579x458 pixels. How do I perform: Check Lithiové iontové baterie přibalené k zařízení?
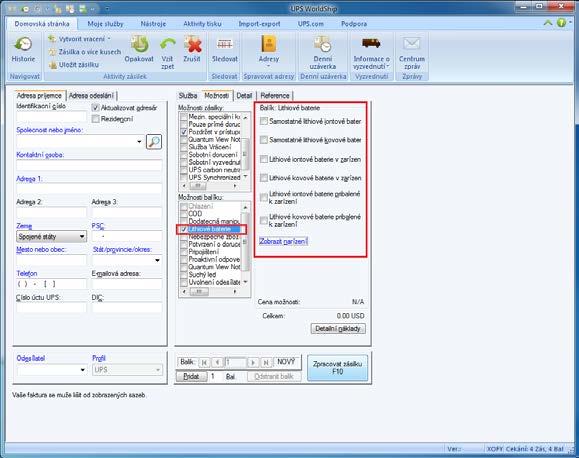coord(264,198)
